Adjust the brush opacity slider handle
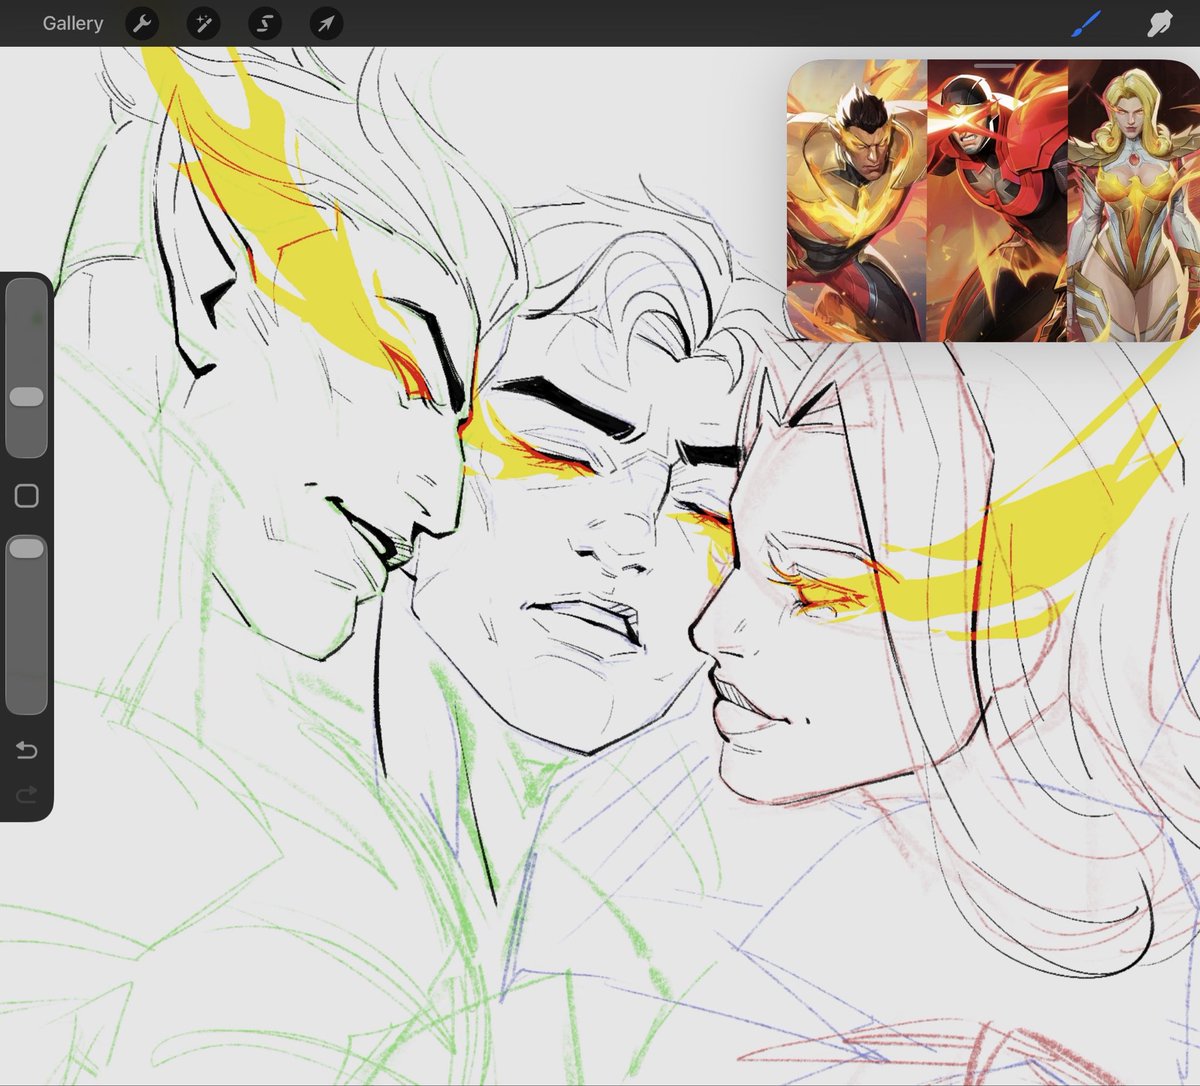Viewport: 1200px width, 1086px height. 26,548
